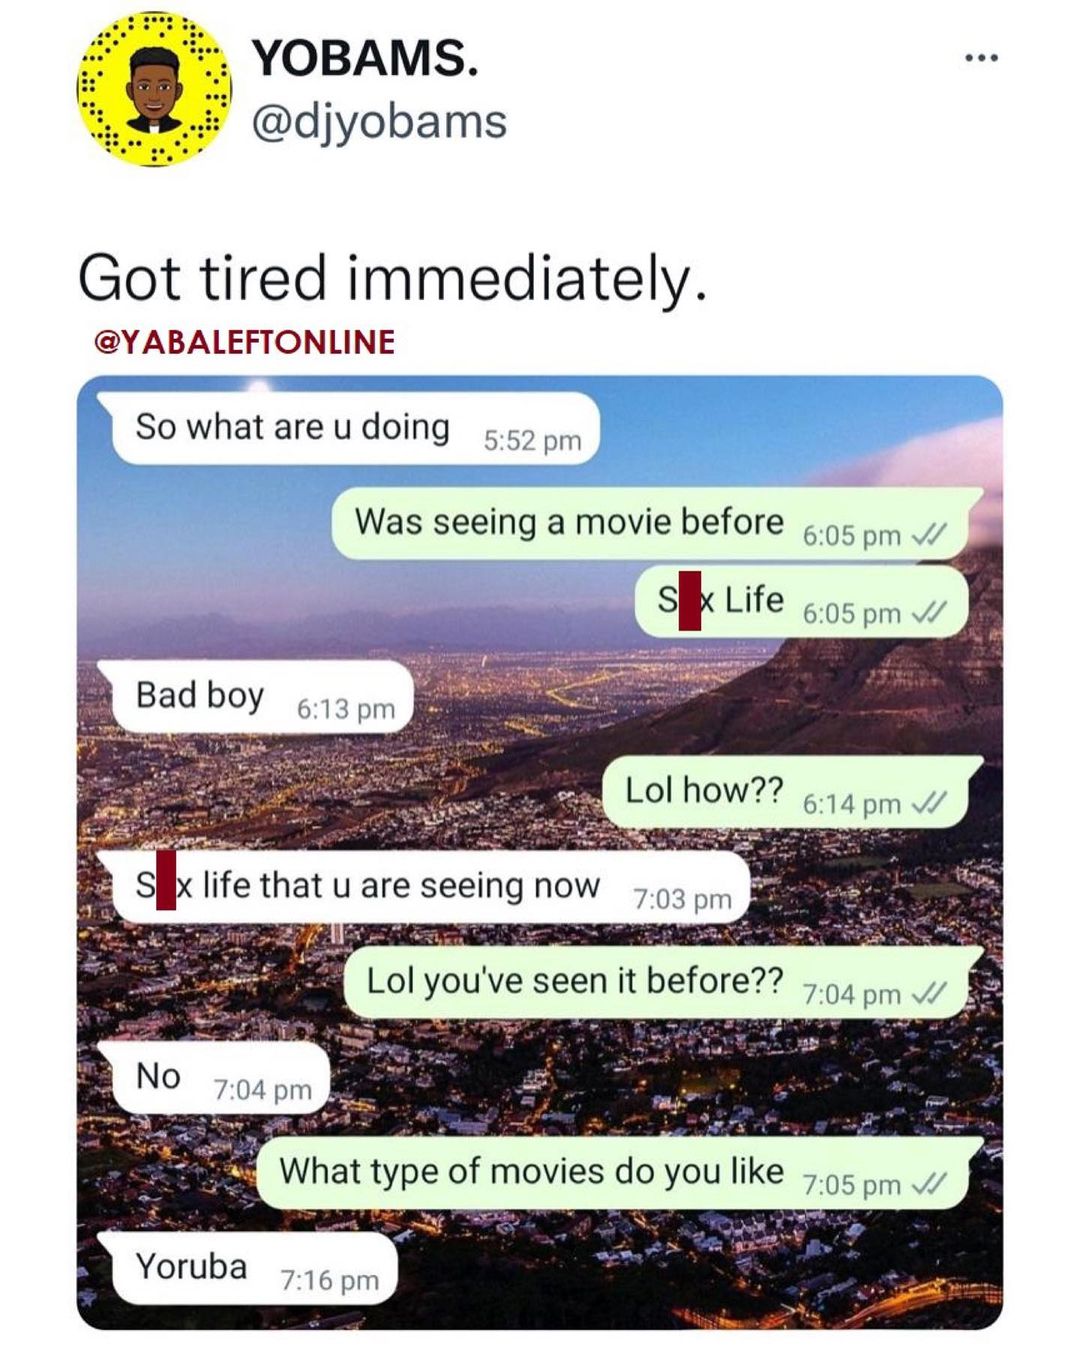1080x1349 pixels.
Task: Tap the 'So what are u doing' message
Action: 355,429
